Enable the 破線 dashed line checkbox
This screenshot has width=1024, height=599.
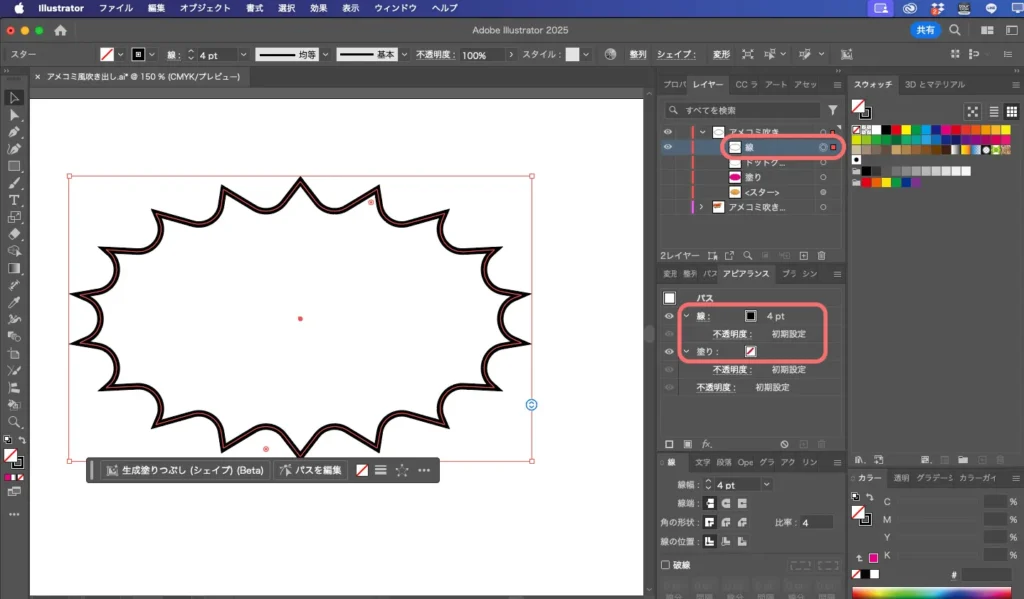(x=666, y=565)
